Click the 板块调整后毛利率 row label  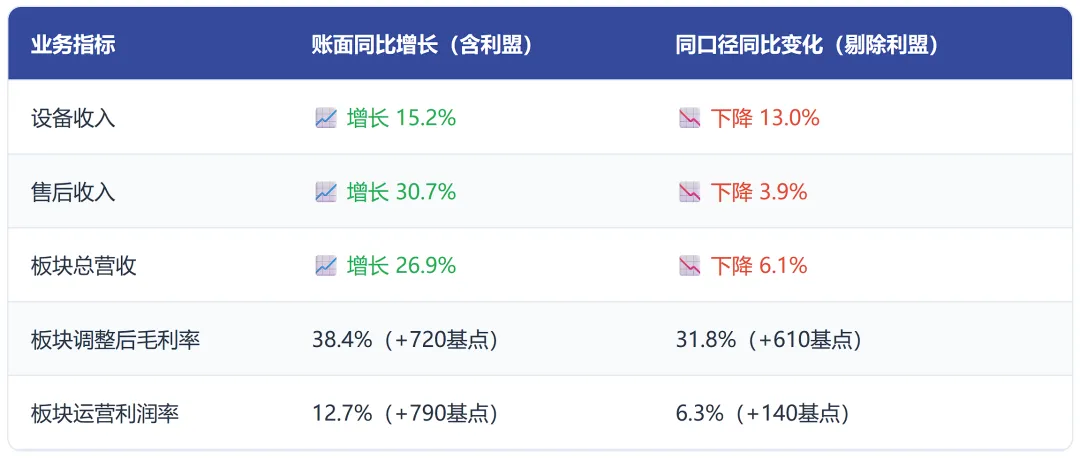(116, 339)
